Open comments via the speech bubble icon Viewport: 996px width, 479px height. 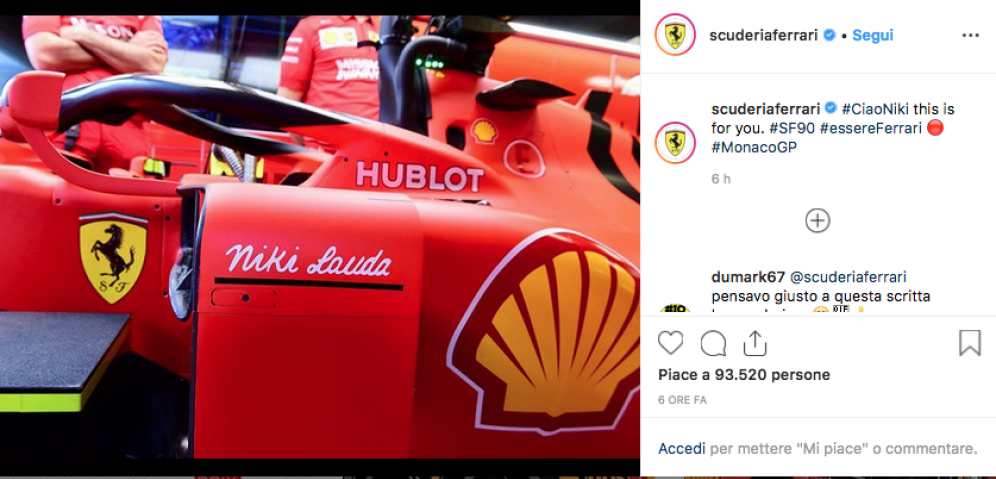point(713,343)
